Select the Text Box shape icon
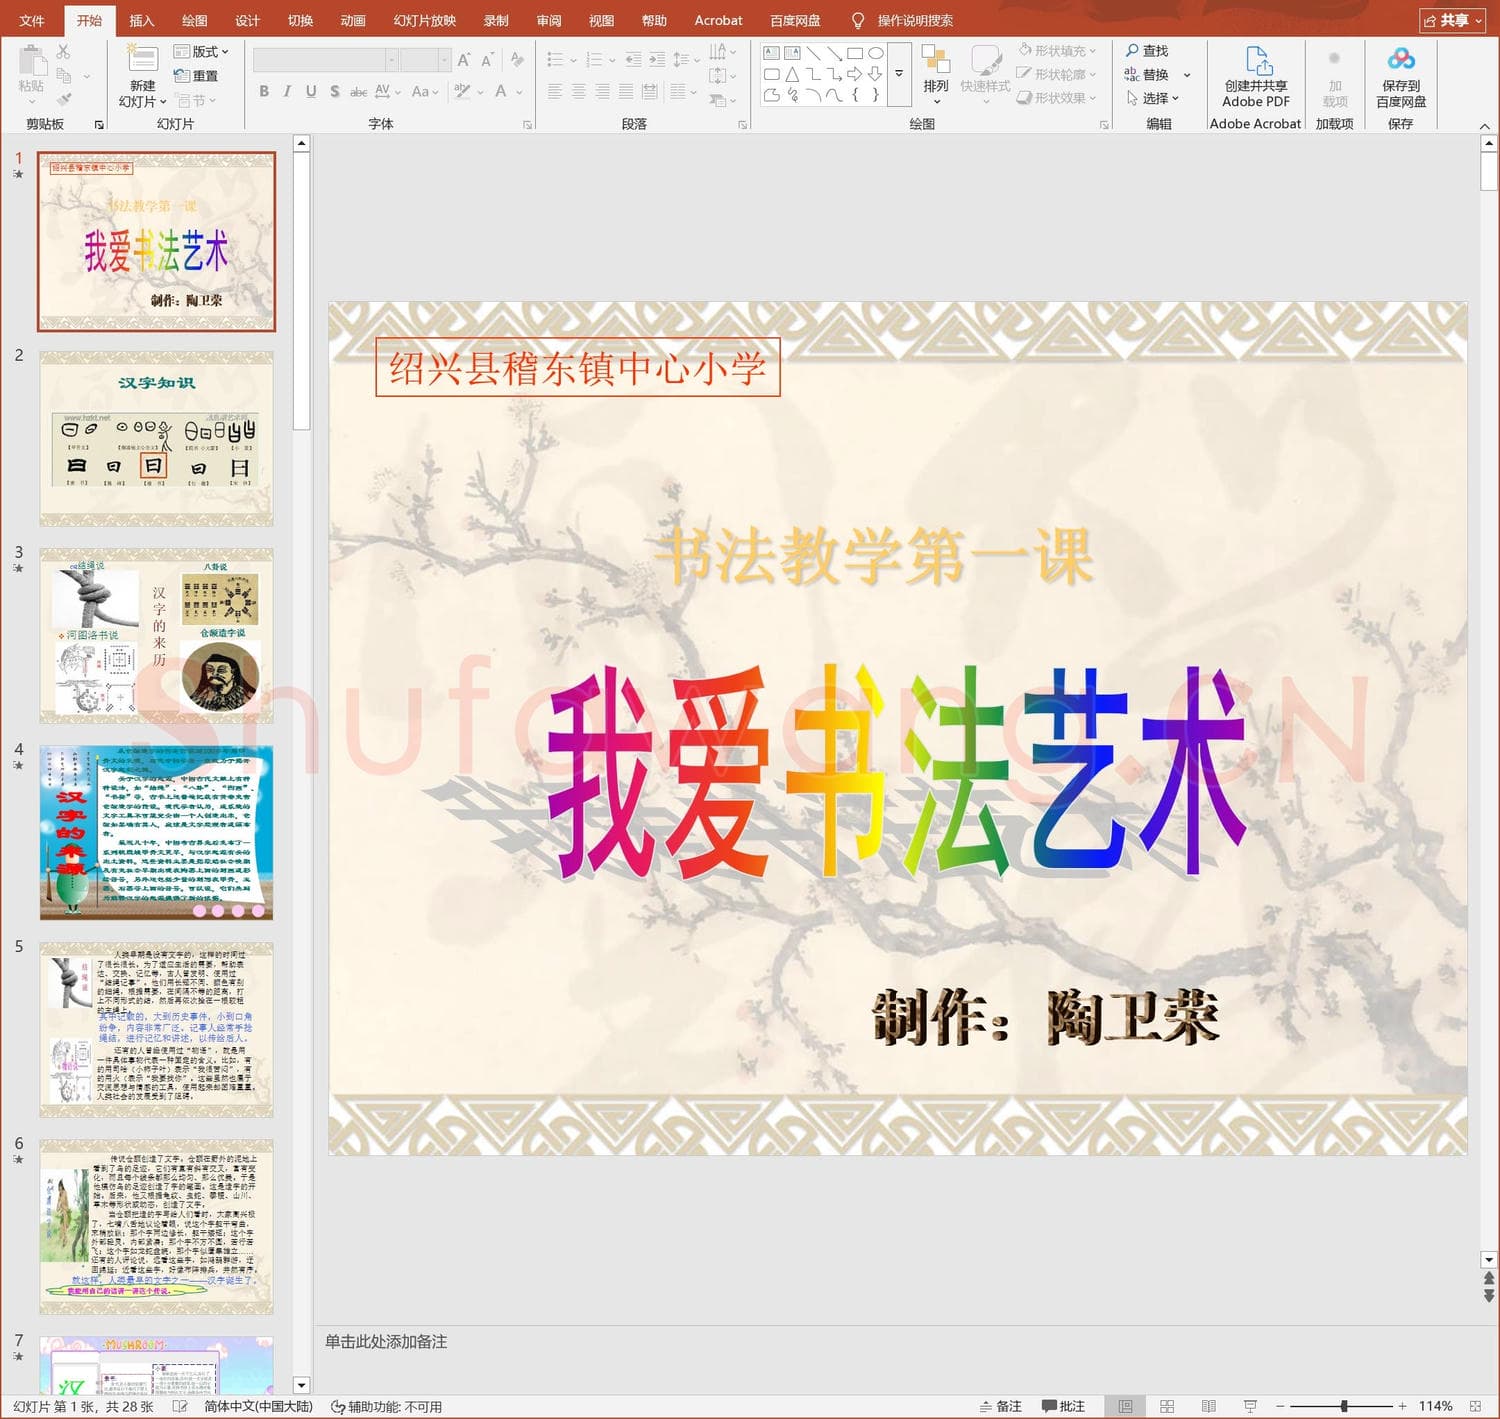 coord(771,53)
